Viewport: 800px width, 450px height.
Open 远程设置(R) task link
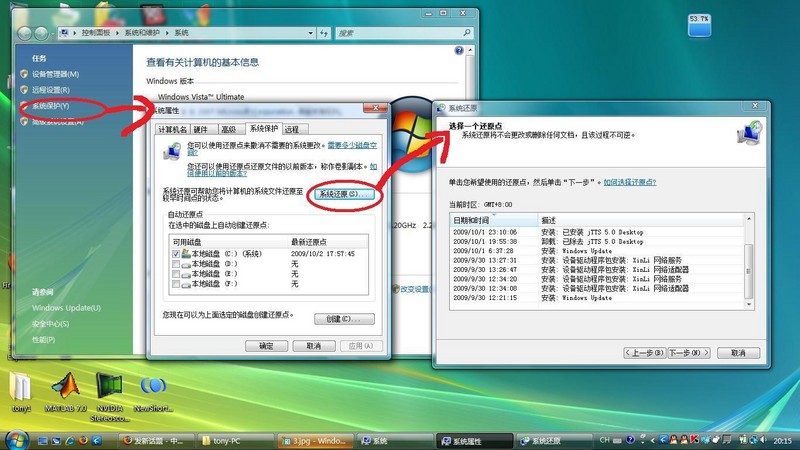click(51, 90)
